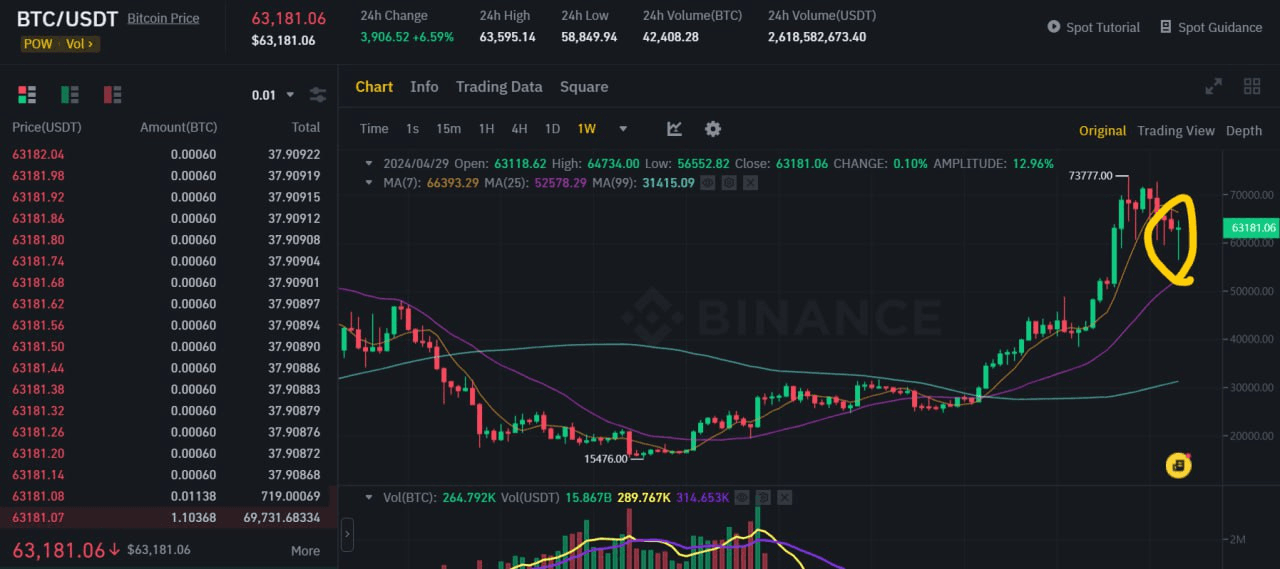Open the 0.01 price precision dropdown

pos(273,95)
